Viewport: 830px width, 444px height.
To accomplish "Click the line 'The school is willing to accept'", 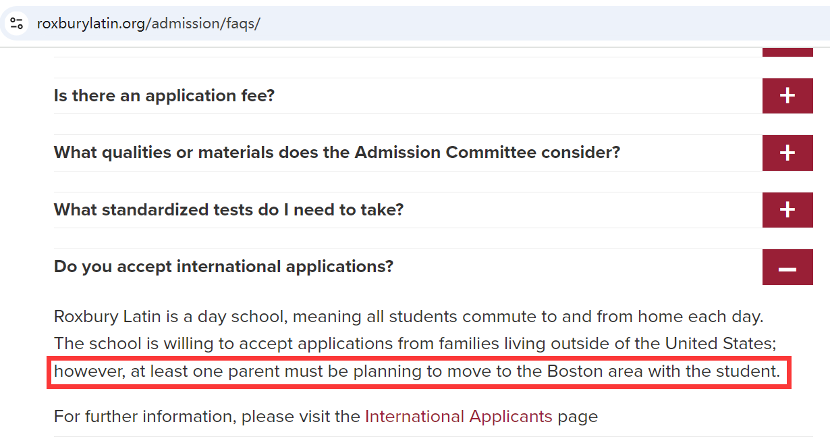I will tap(415, 343).
